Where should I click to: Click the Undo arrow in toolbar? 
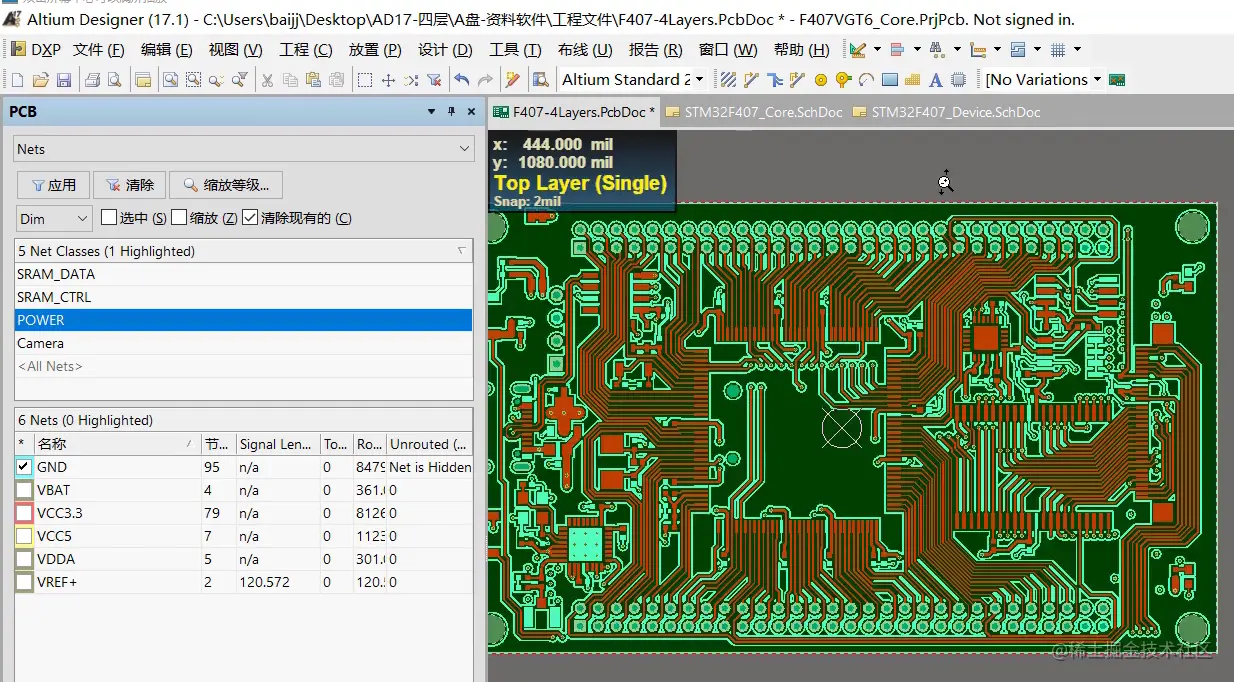point(461,80)
